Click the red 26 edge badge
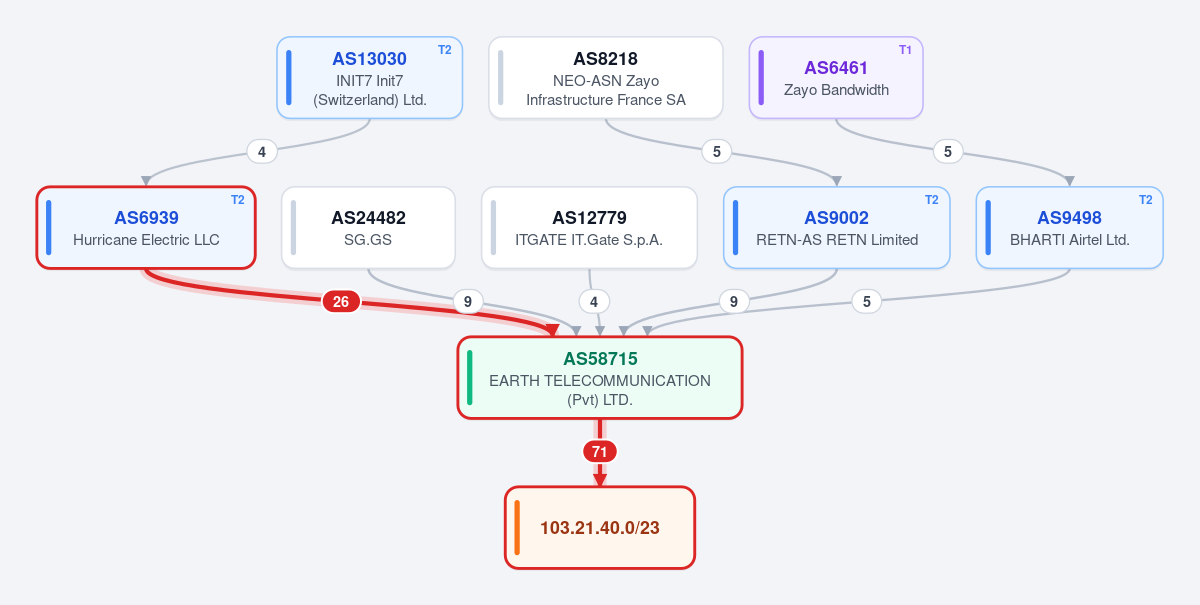The height and width of the screenshot is (605, 1200). pyautogui.click(x=341, y=302)
